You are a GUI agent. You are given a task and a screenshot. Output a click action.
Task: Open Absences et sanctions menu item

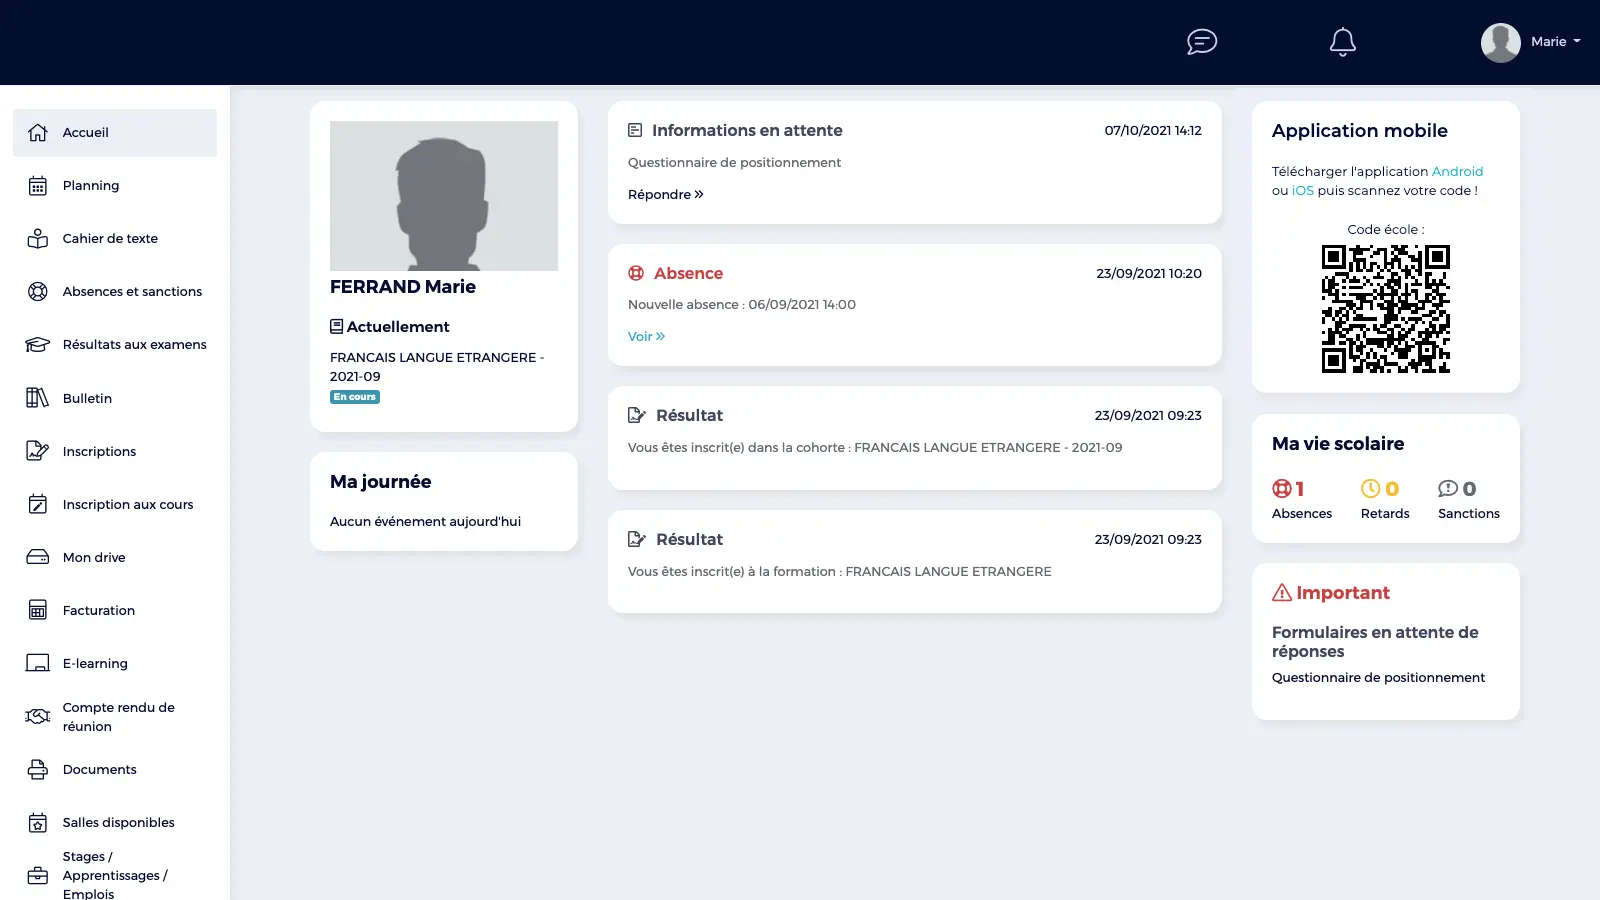132,292
